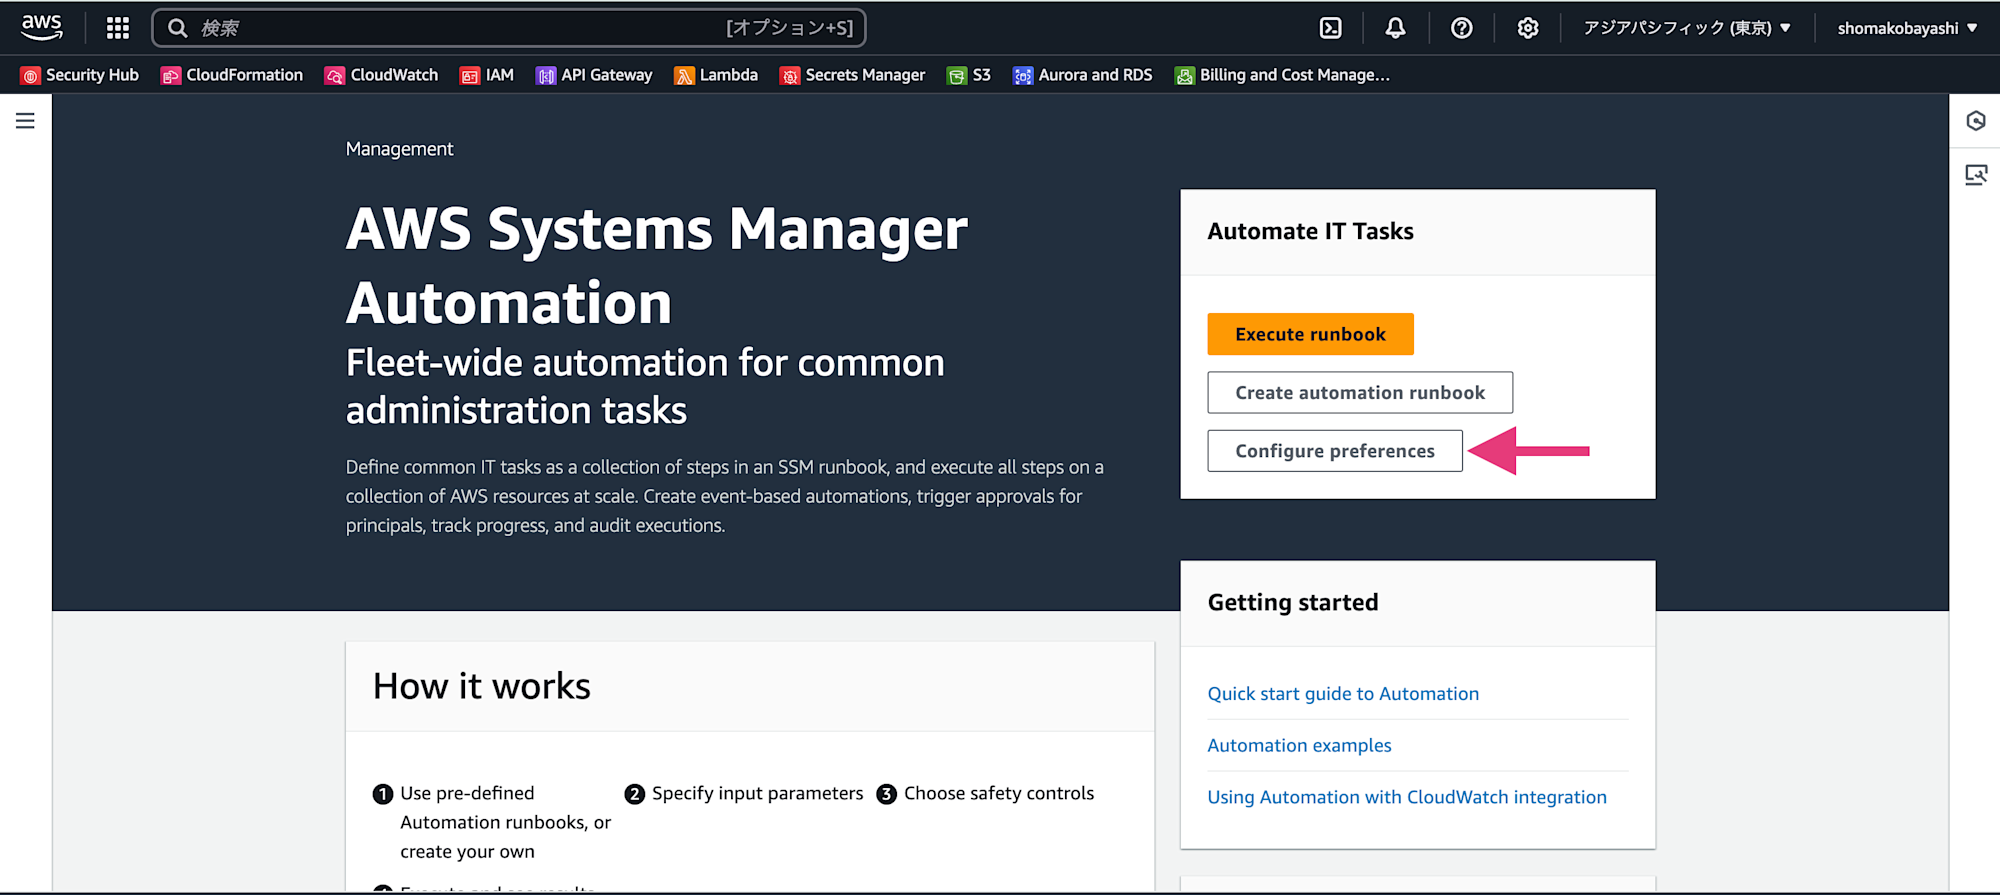Open the CloudWatch favorite
The image size is (2000, 895).
click(x=381, y=75)
